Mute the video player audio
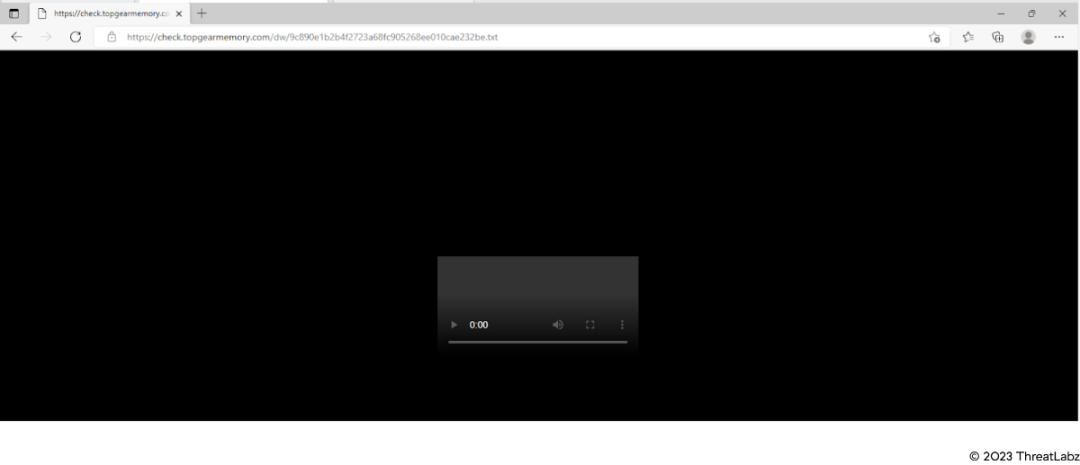The height and width of the screenshot is (465, 1080). [558, 325]
